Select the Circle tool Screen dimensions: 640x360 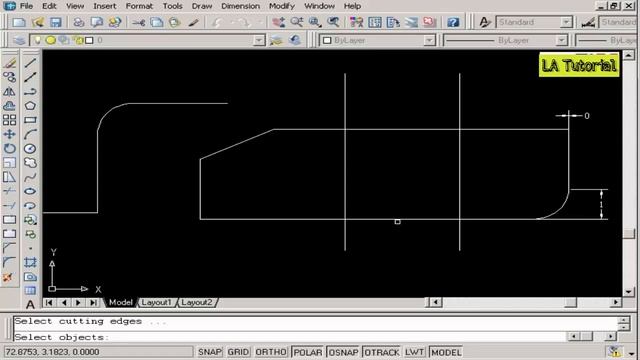pyautogui.click(x=30, y=149)
